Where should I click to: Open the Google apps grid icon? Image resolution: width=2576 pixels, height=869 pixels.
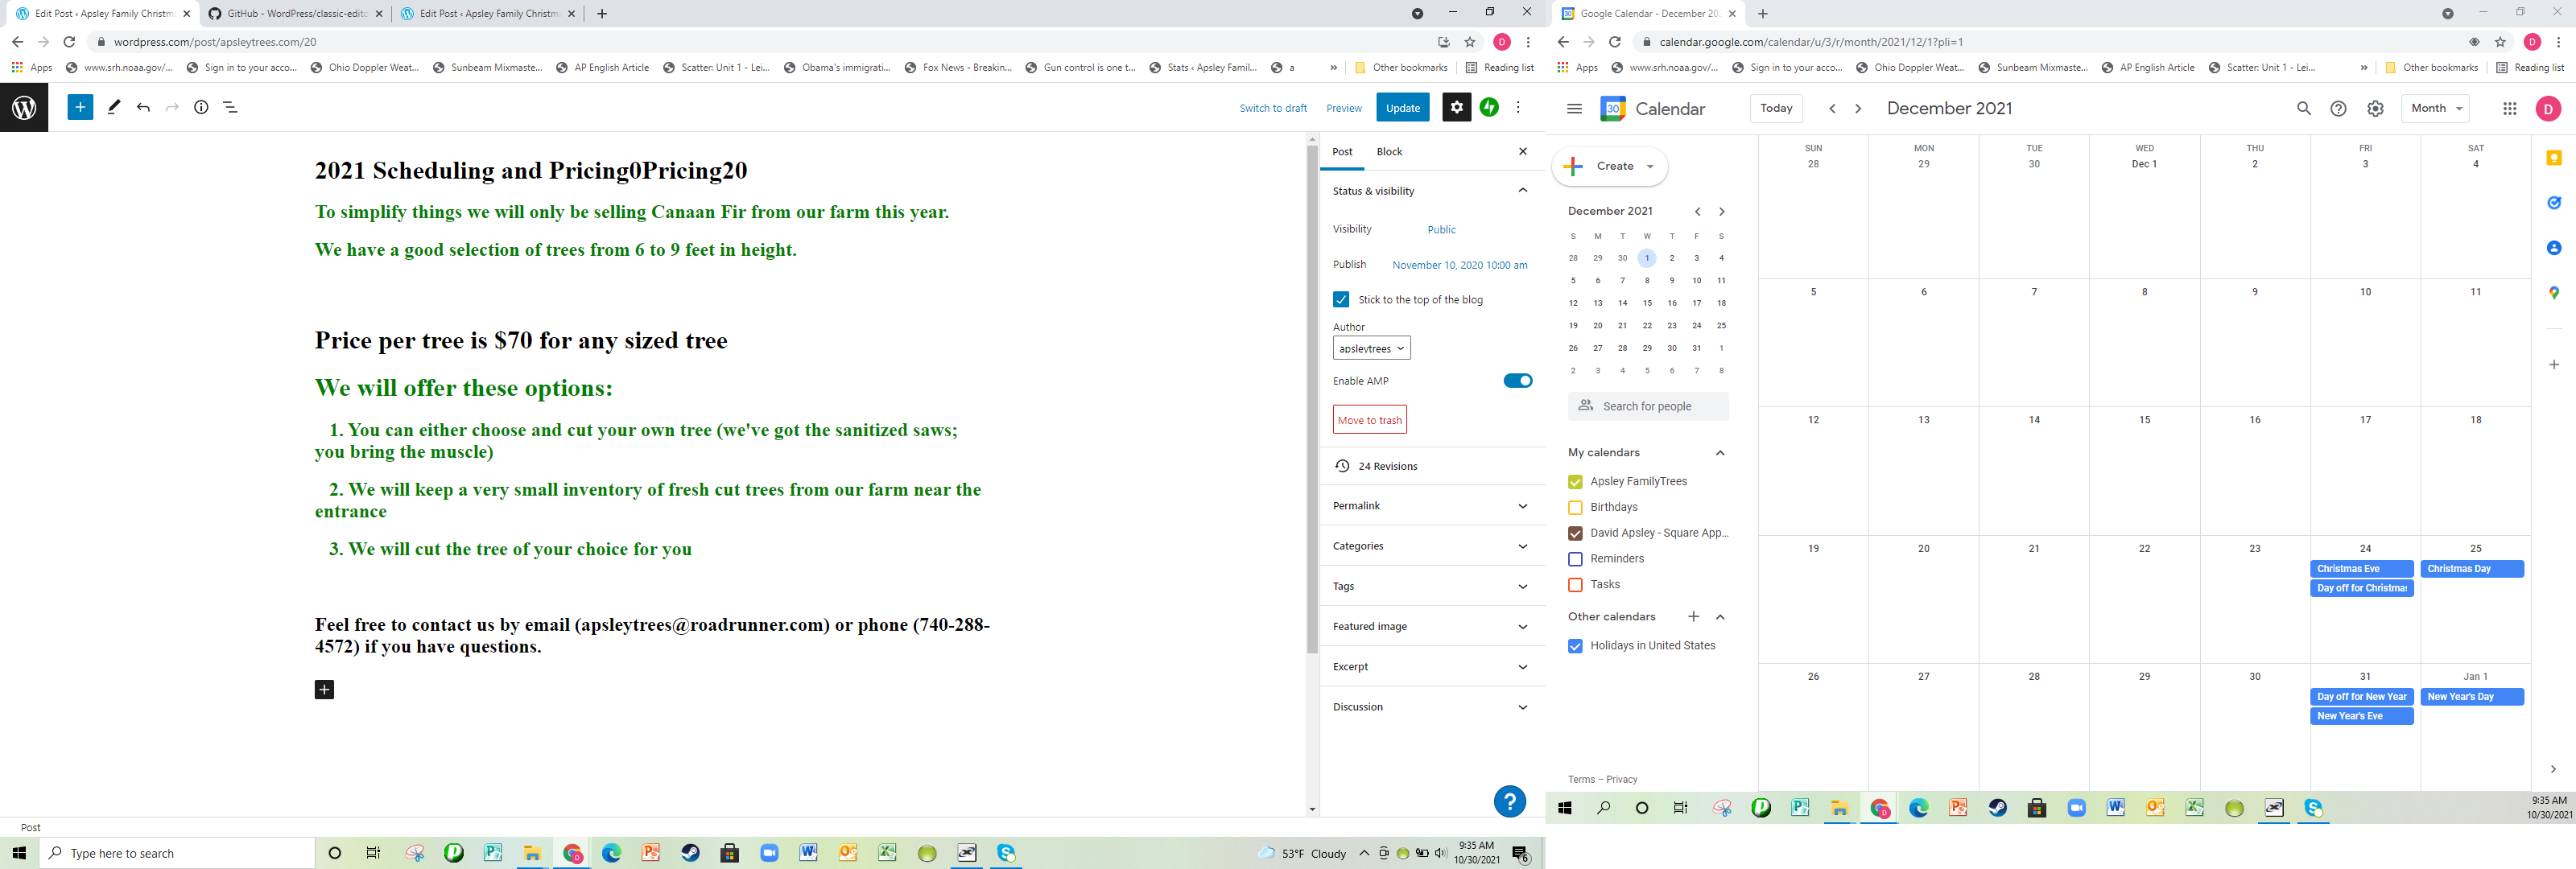[2509, 108]
